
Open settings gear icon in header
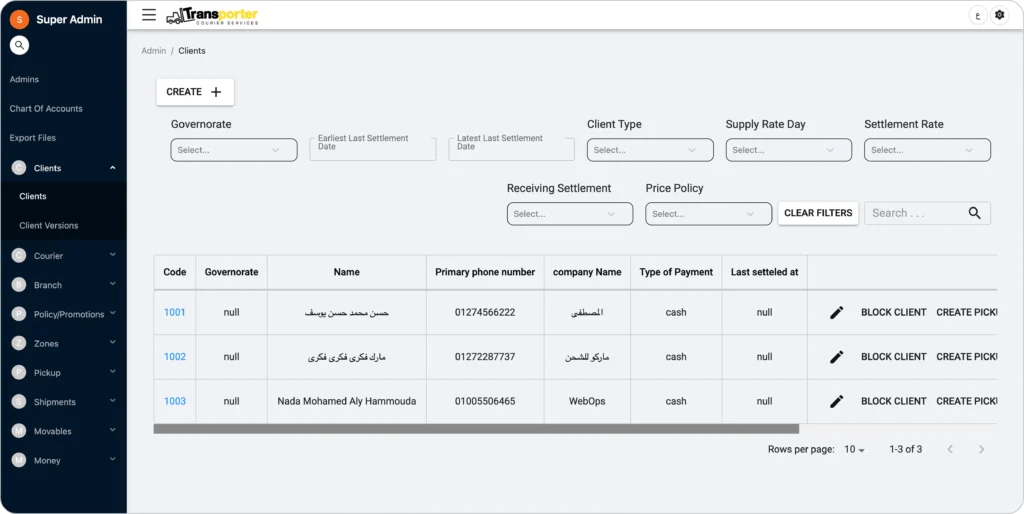tap(998, 15)
